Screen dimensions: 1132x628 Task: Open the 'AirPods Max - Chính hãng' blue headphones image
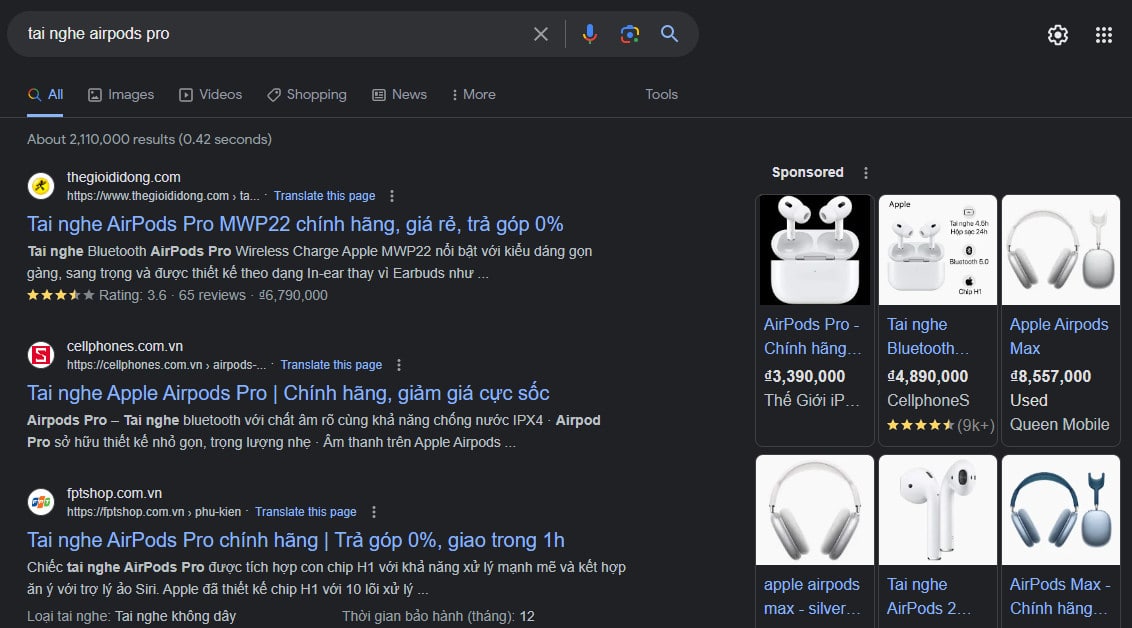click(1061, 510)
